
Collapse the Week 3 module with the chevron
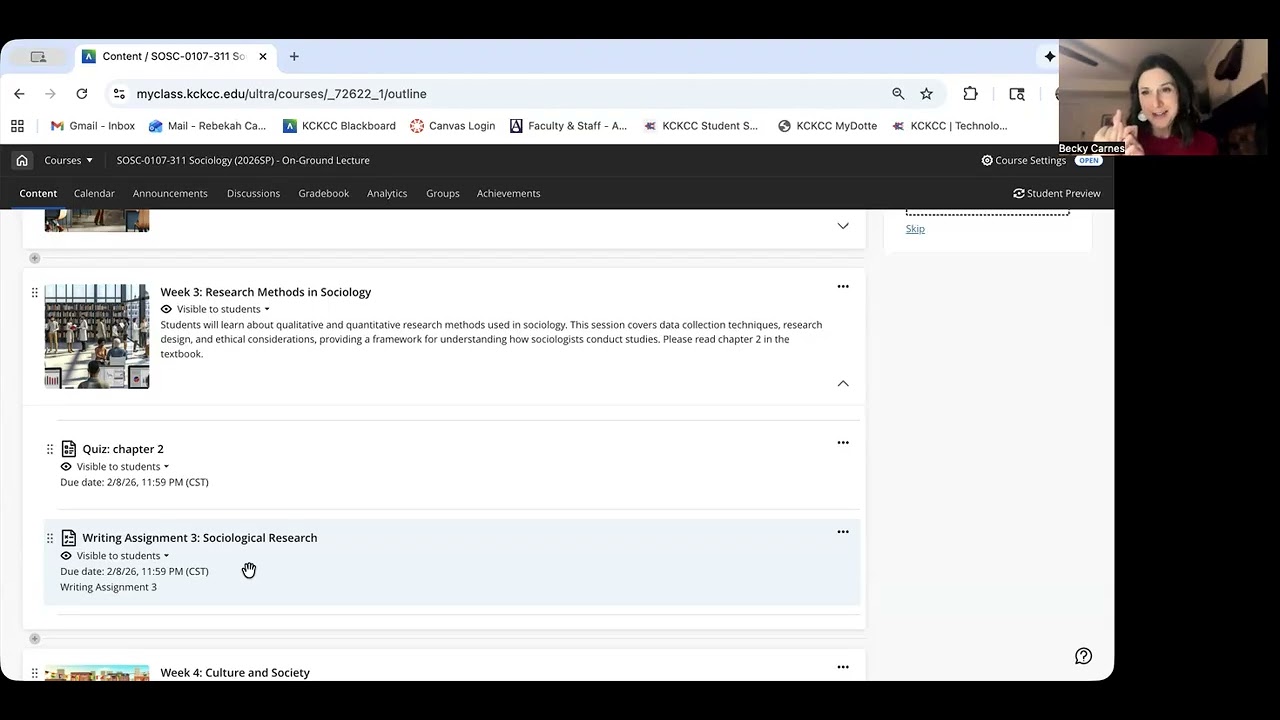click(843, 383)
